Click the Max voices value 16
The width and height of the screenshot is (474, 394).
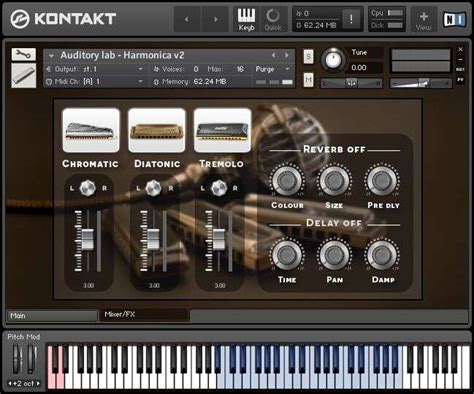[240, 69]
